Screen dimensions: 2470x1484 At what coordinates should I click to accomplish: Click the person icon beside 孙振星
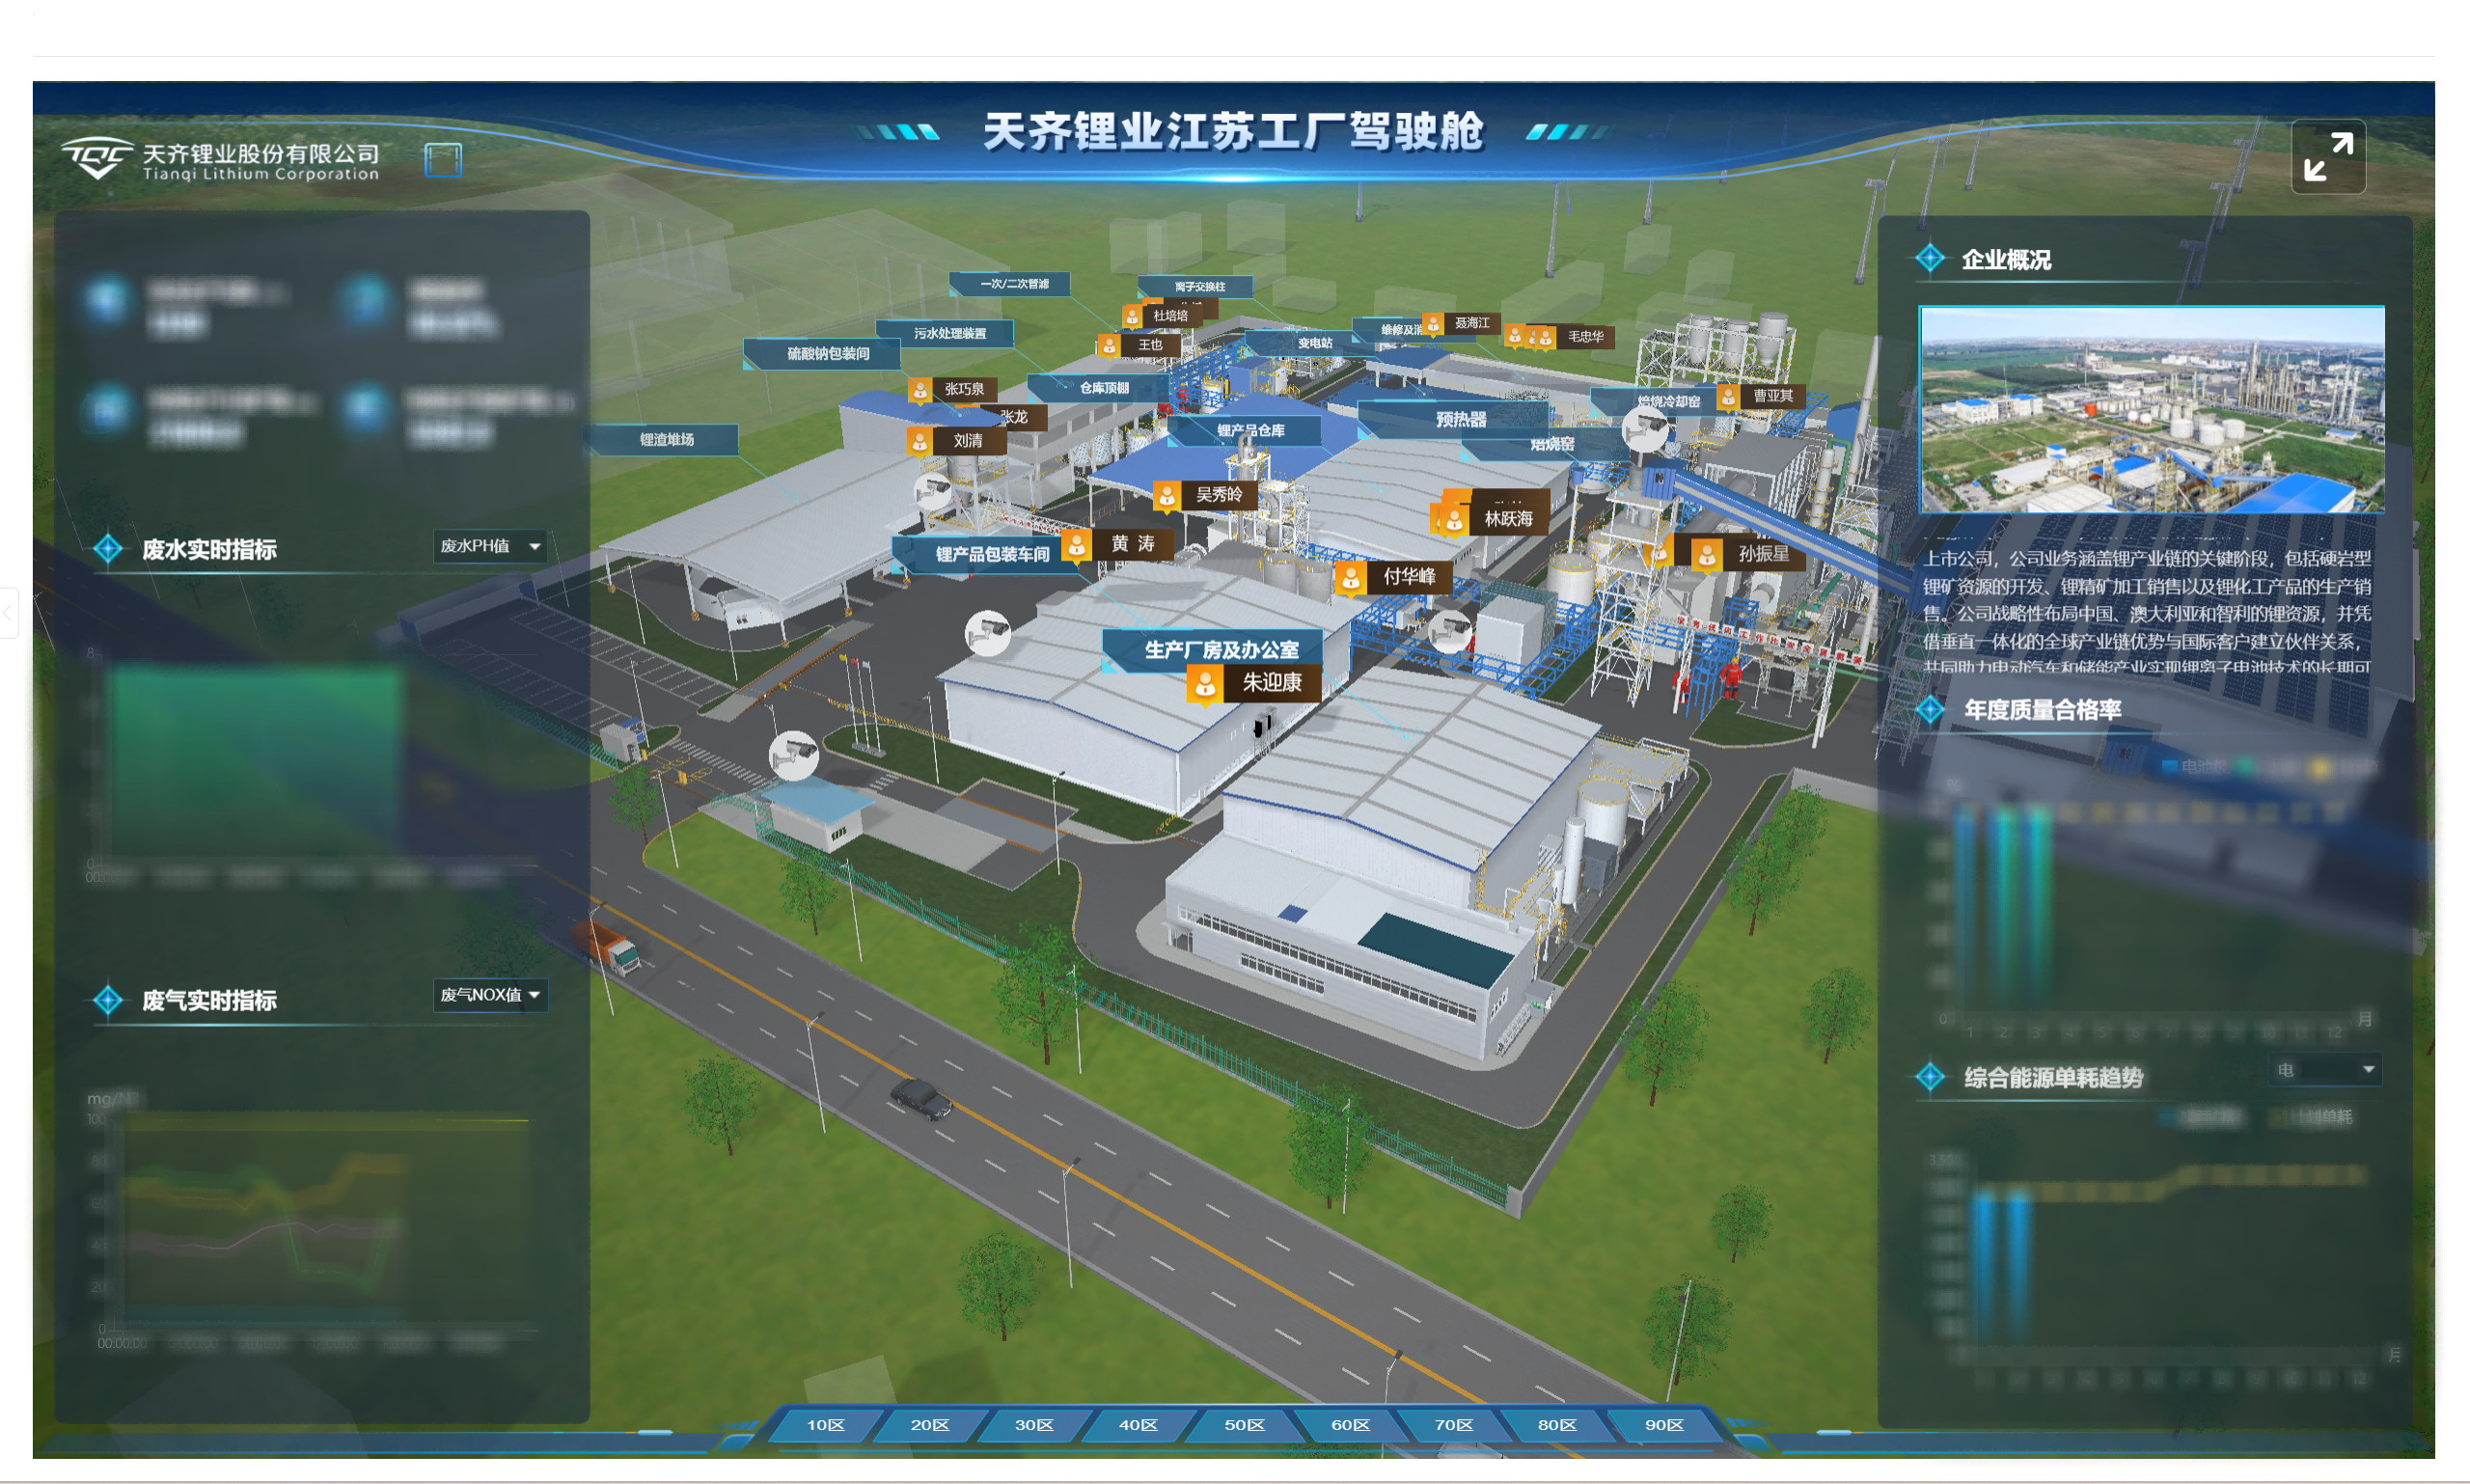click(x=1707, y=555)
